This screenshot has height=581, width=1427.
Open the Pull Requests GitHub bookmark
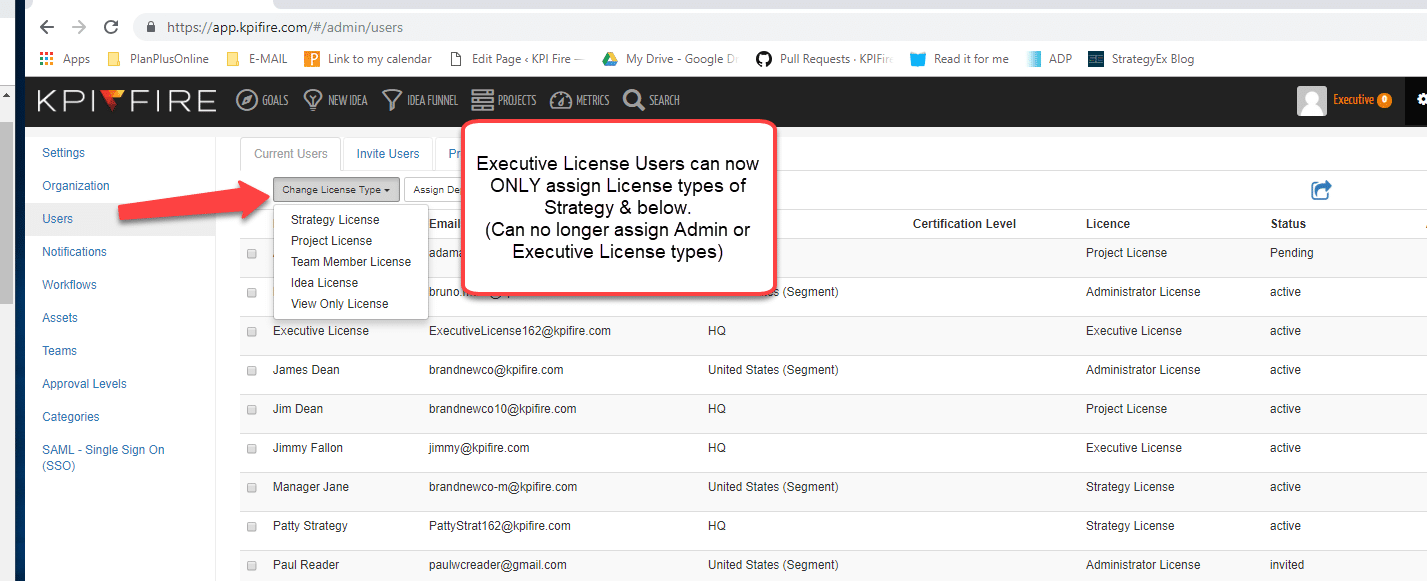click(825, 59)
